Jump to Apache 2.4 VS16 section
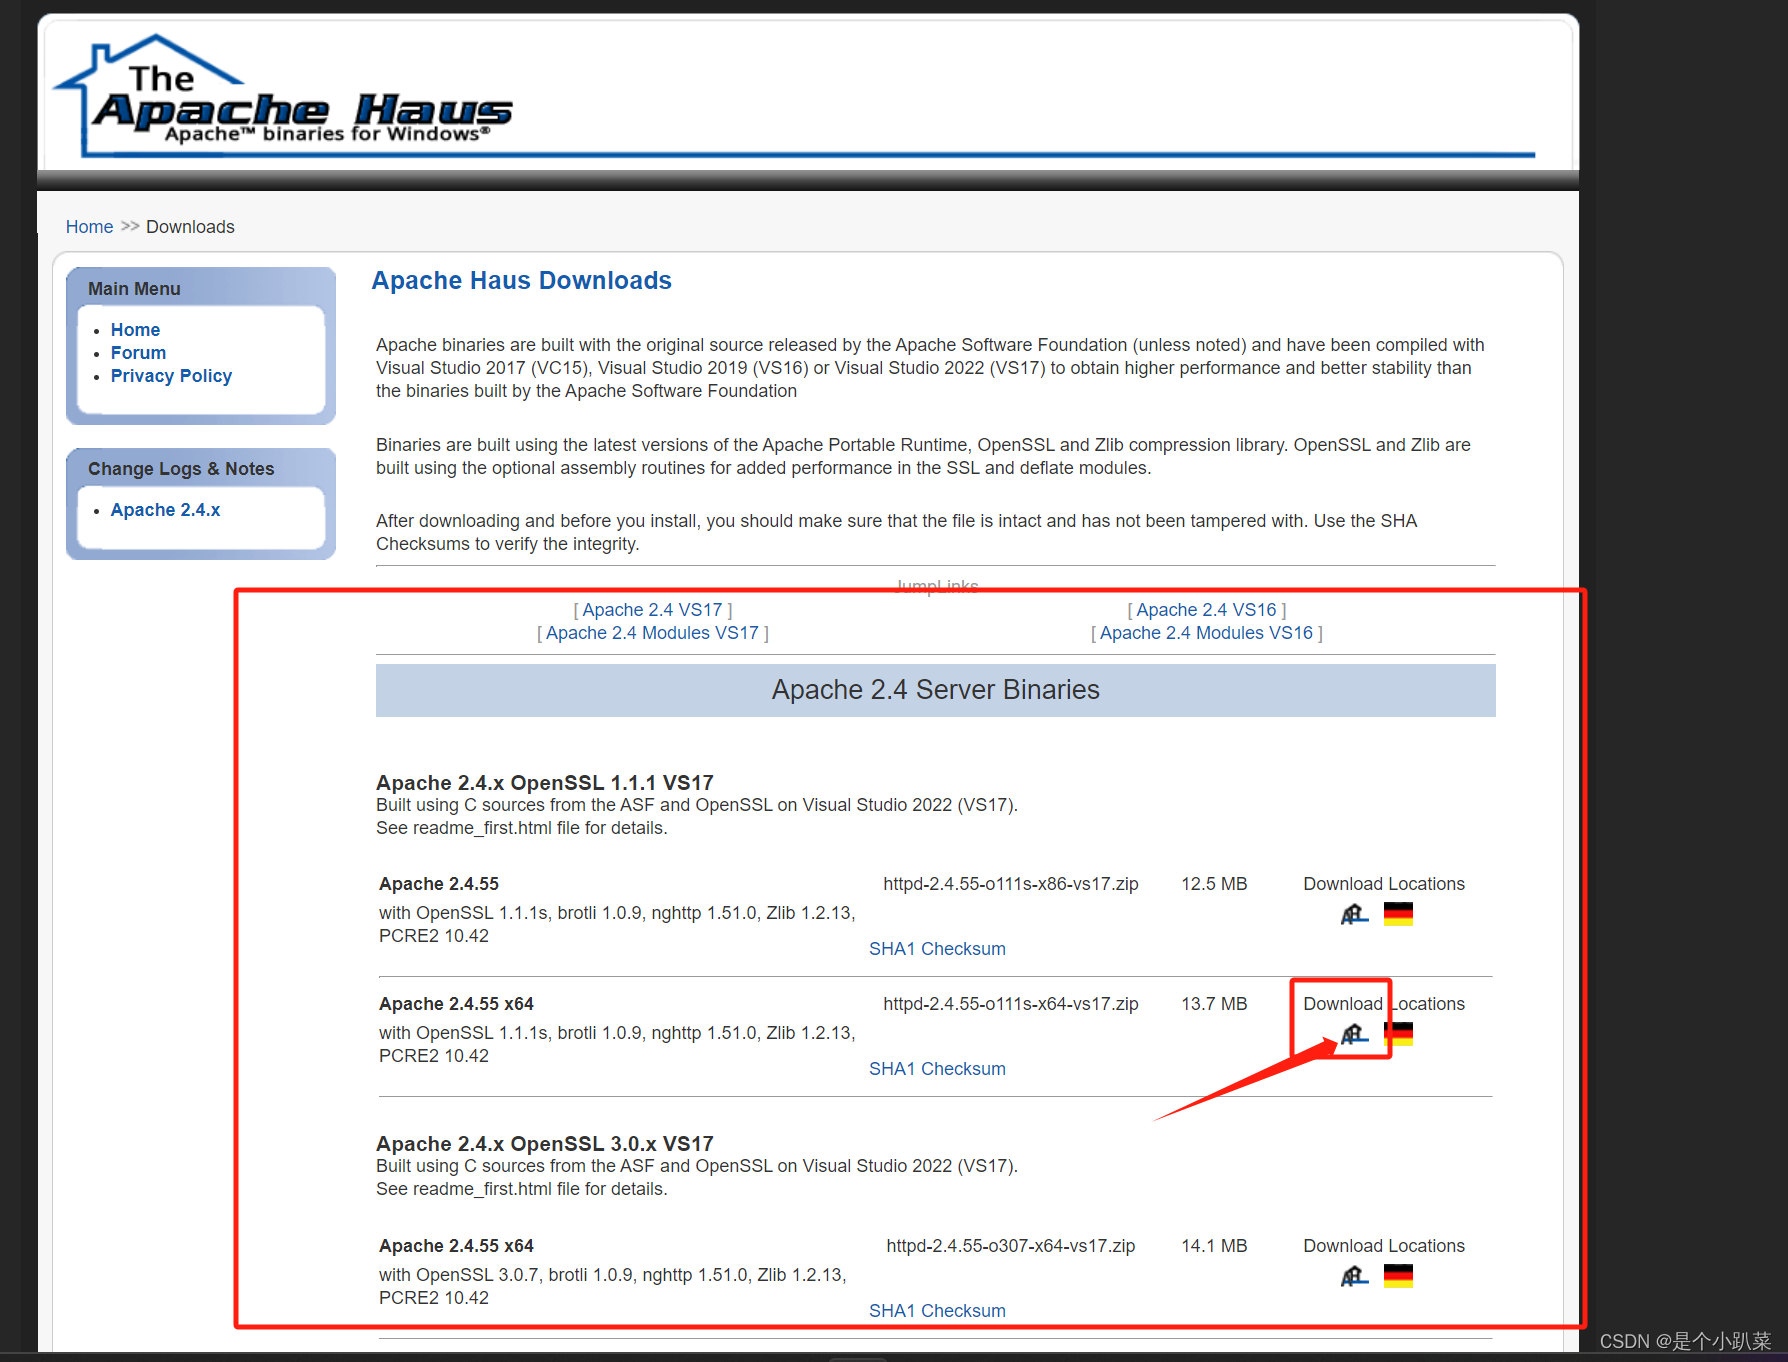Viewport: 1788px width, 1362px height. coord(1206,610)
